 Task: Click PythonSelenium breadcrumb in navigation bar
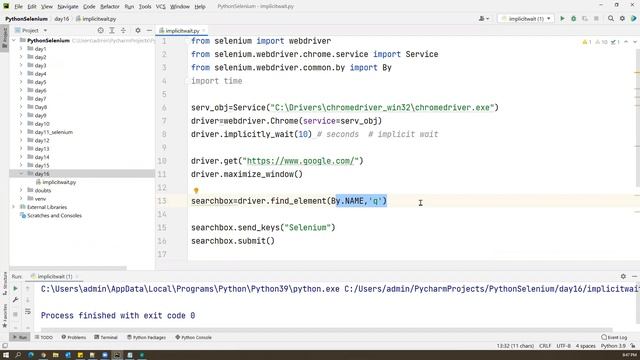26,19
